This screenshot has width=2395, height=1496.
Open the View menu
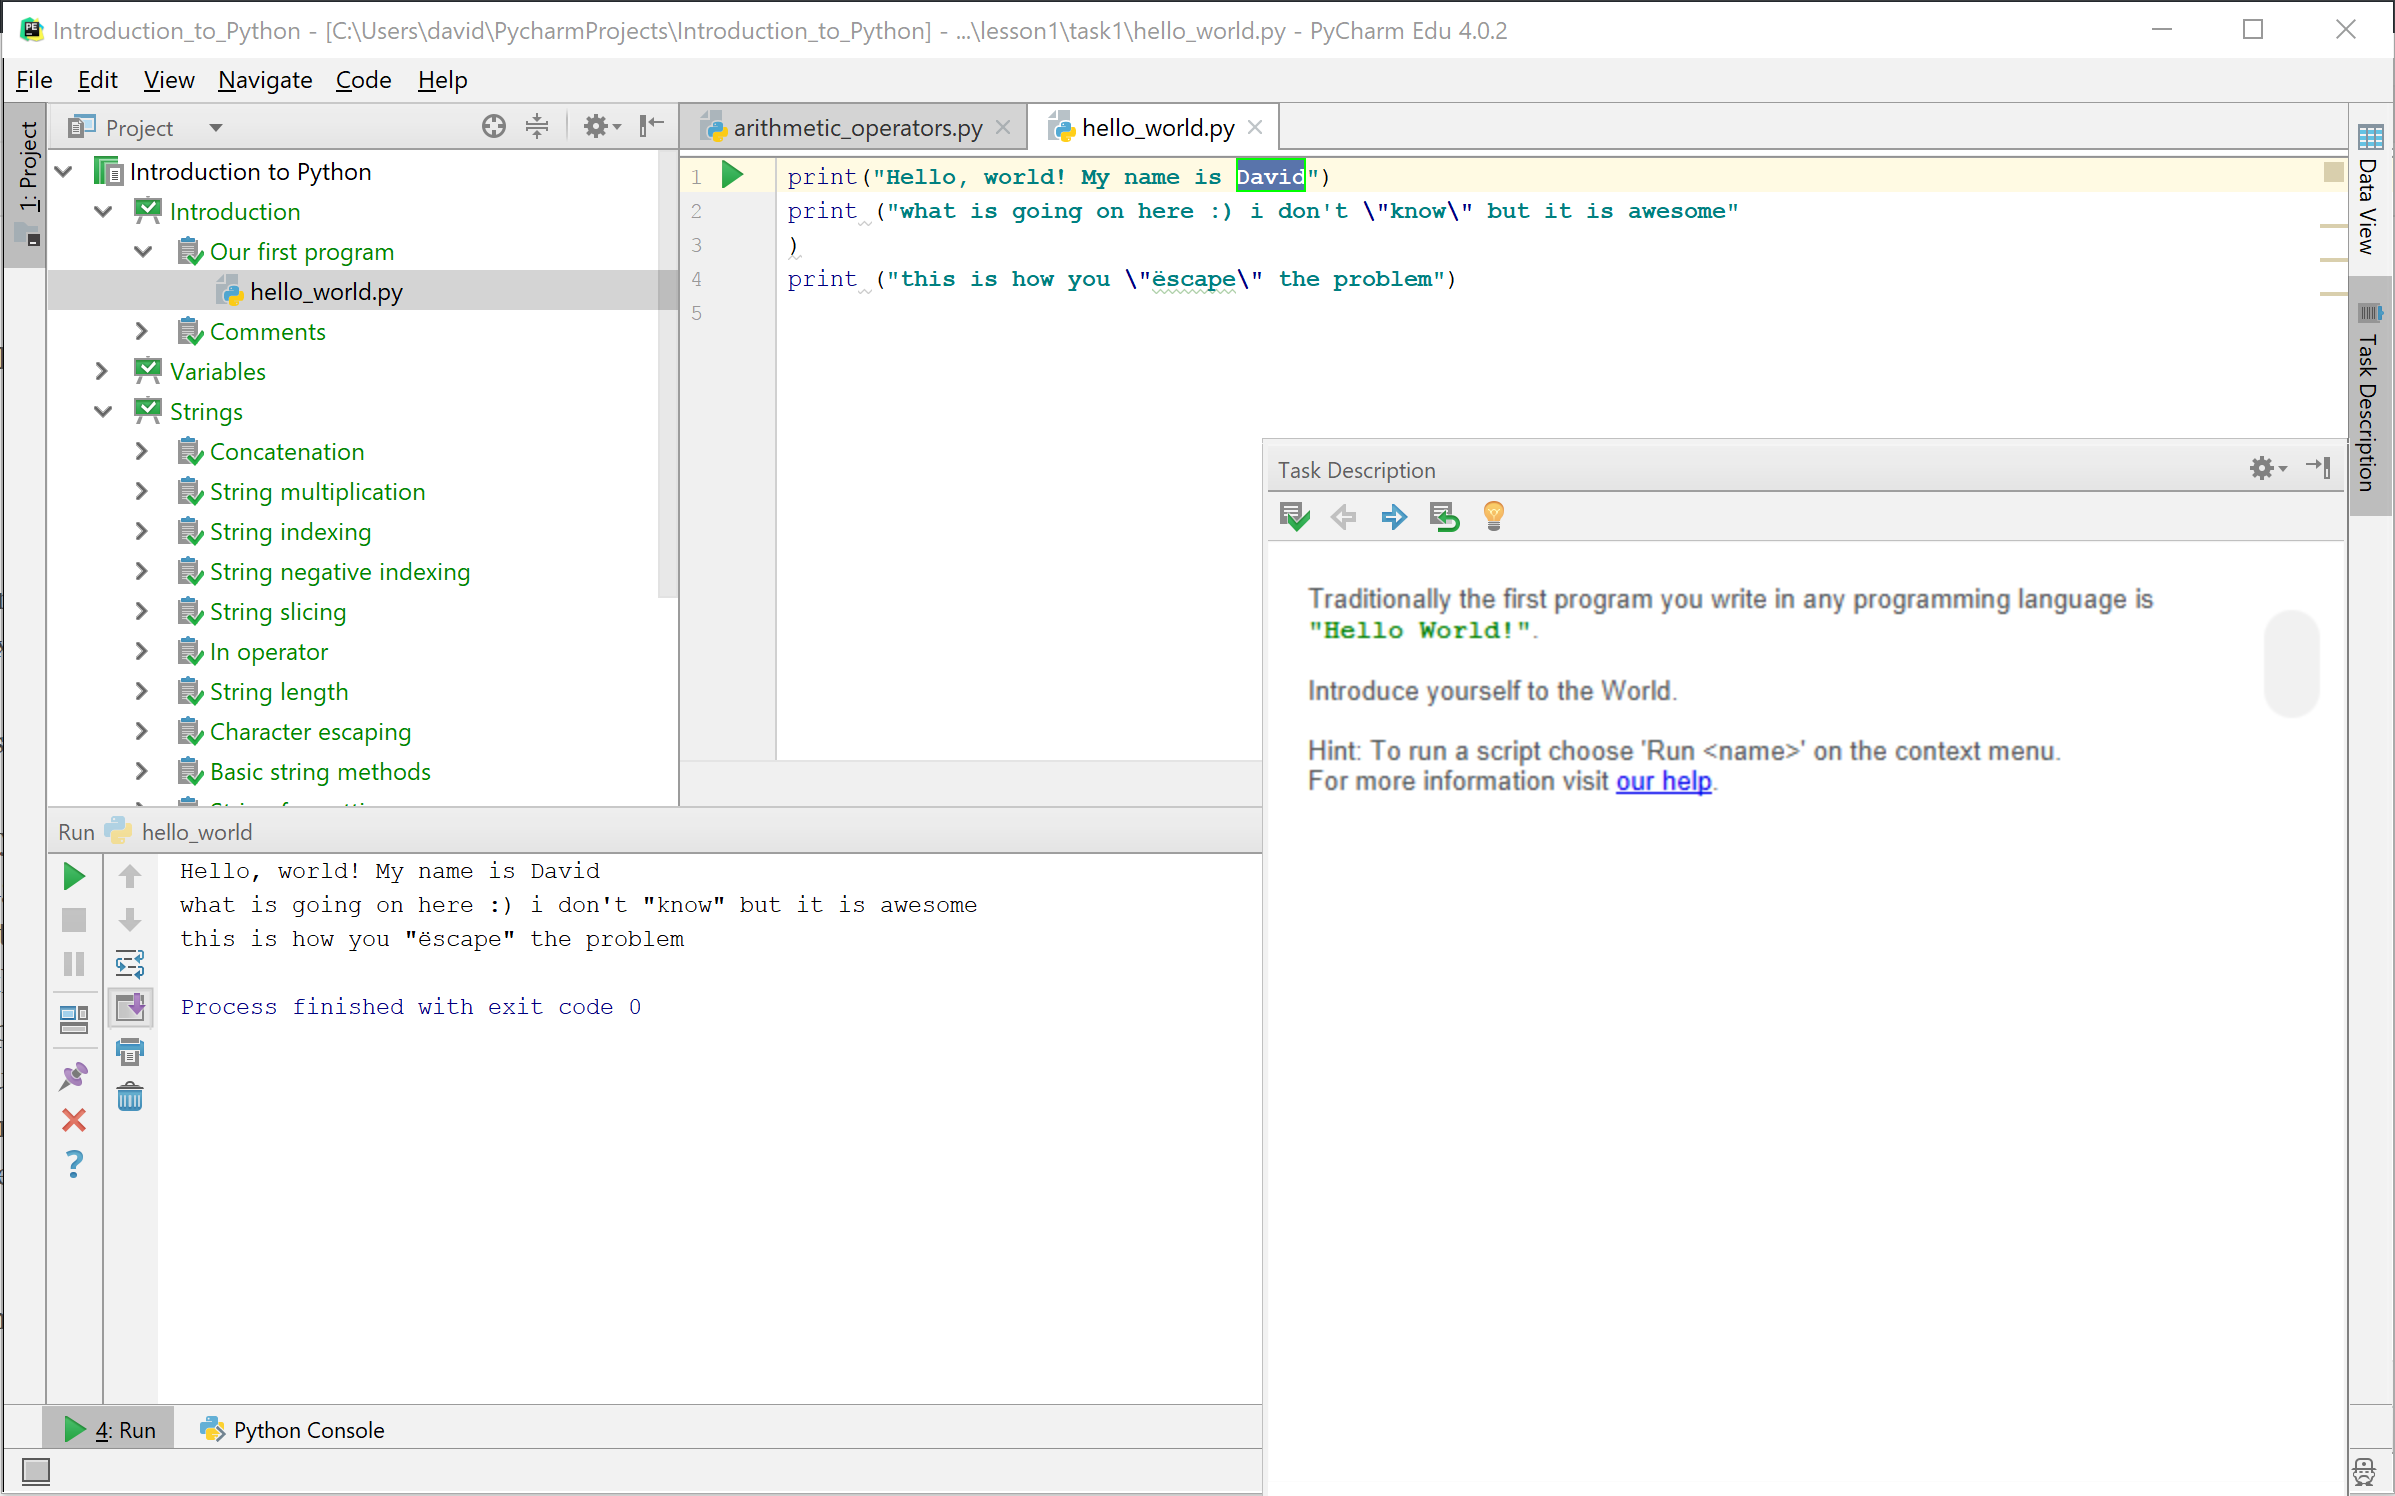pos(169,80)
